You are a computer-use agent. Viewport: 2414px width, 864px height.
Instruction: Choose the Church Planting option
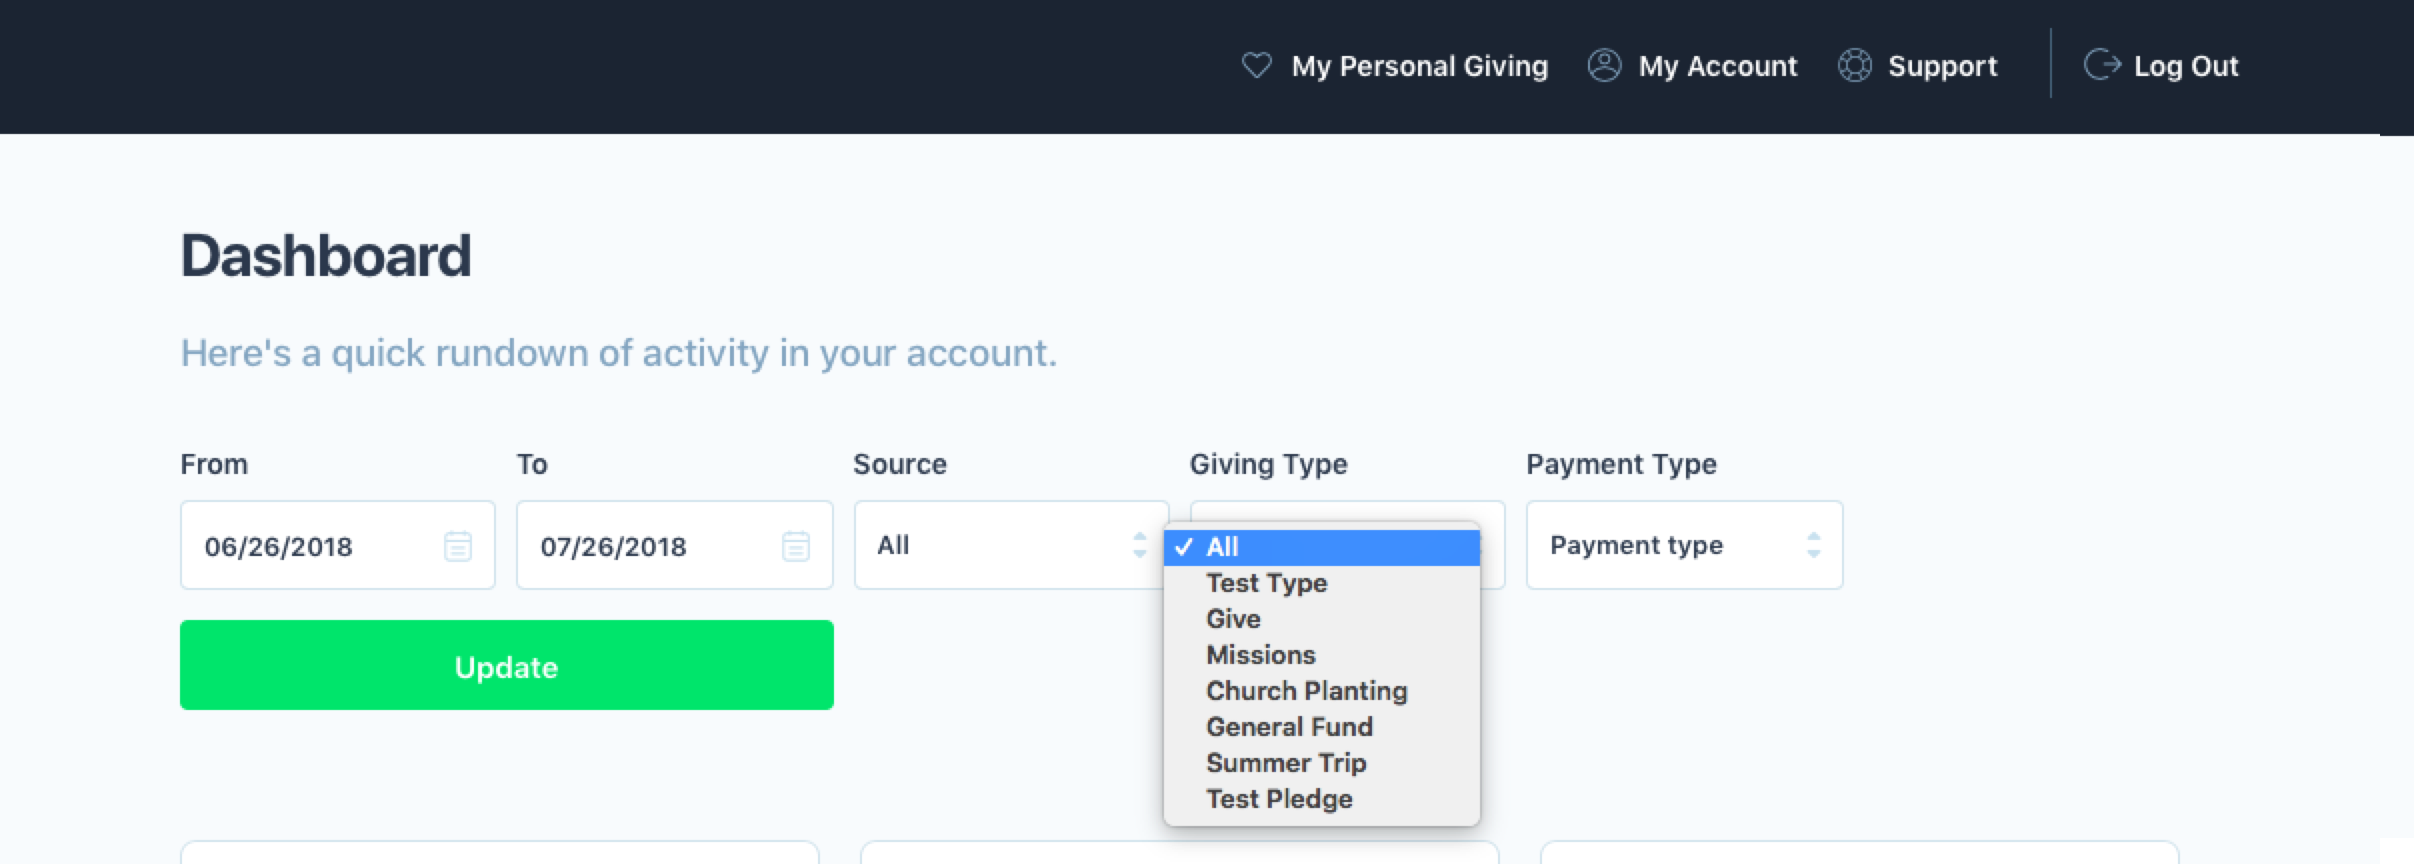(x=1306, y=691)
